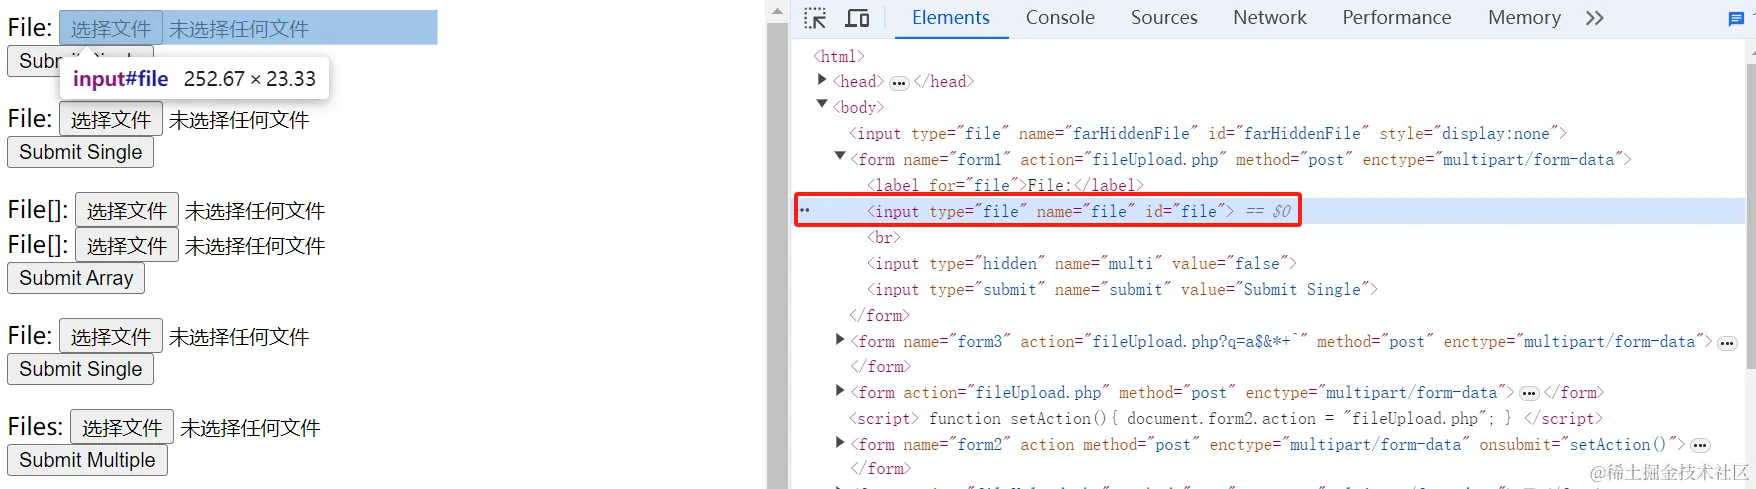Click the first File[]: label on the page
Screen dimensions: 1756x489
[x=38, y=210]
